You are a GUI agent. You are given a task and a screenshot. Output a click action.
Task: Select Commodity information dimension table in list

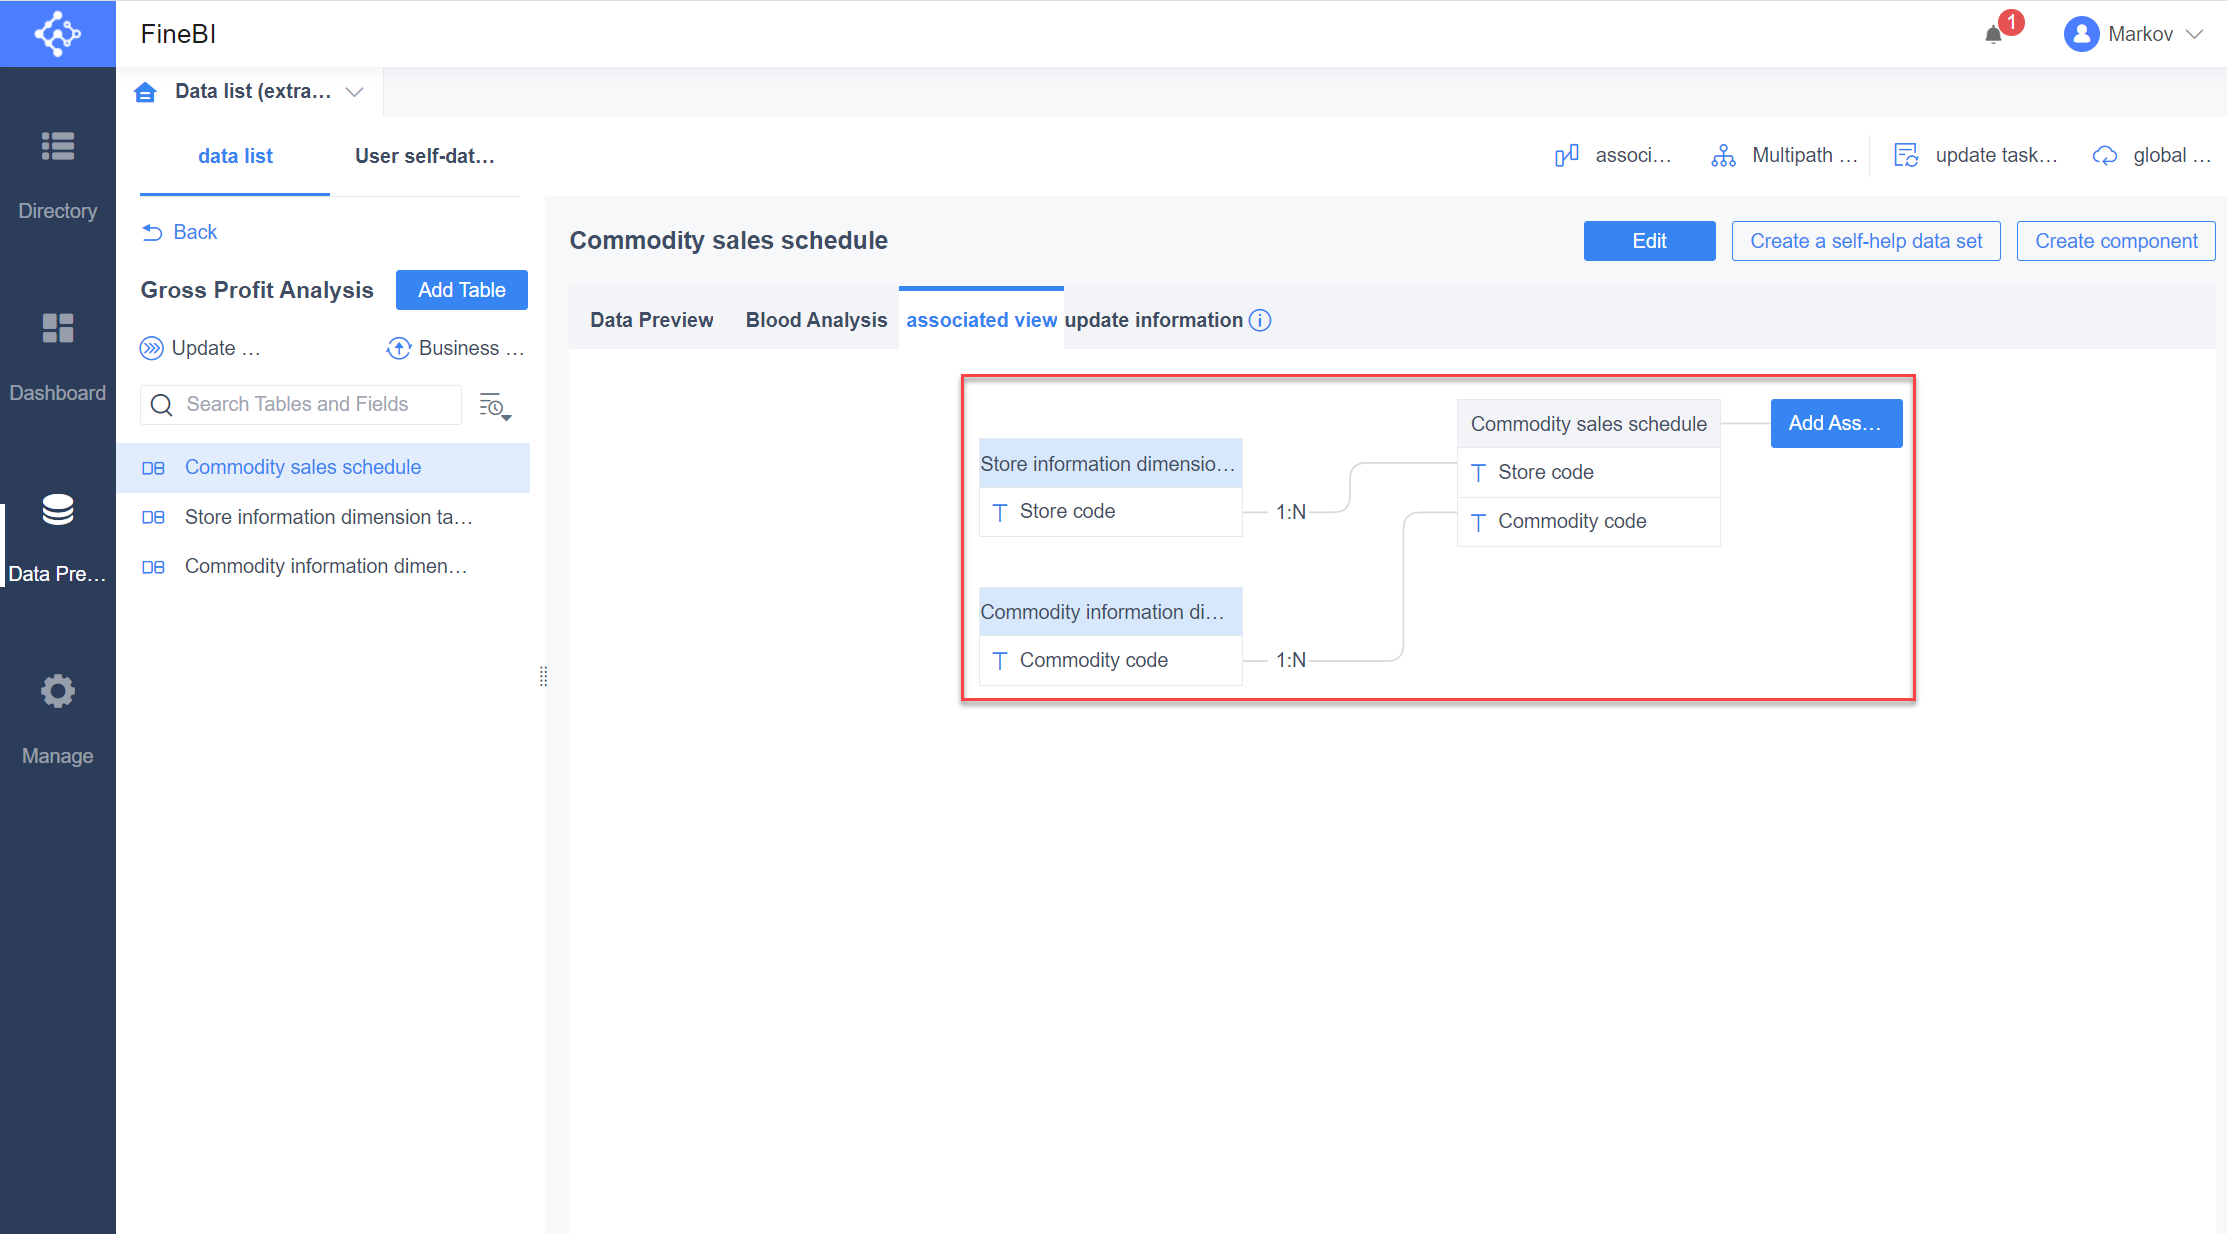click(323, 566)
